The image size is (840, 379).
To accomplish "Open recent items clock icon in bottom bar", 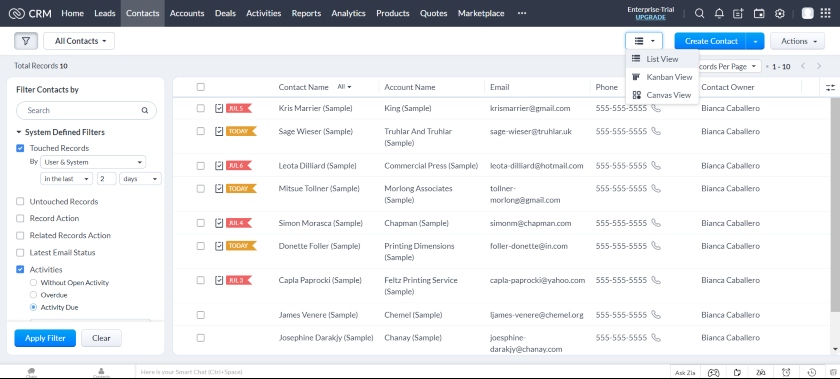I will [x=812, y=373].
